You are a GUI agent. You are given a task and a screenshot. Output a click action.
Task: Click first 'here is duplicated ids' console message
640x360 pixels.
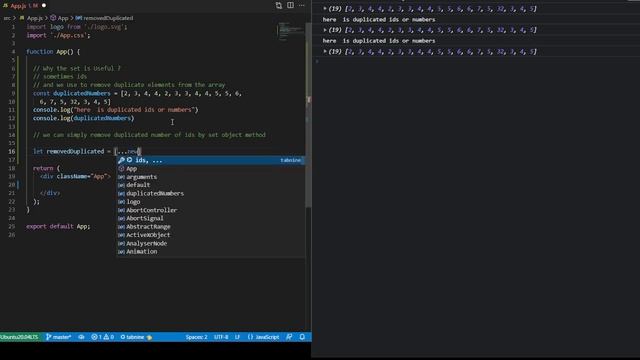point(379,19)
